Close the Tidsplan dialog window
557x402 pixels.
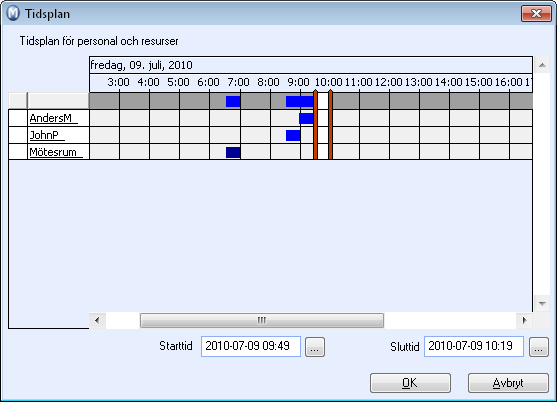tap(536, 13)
